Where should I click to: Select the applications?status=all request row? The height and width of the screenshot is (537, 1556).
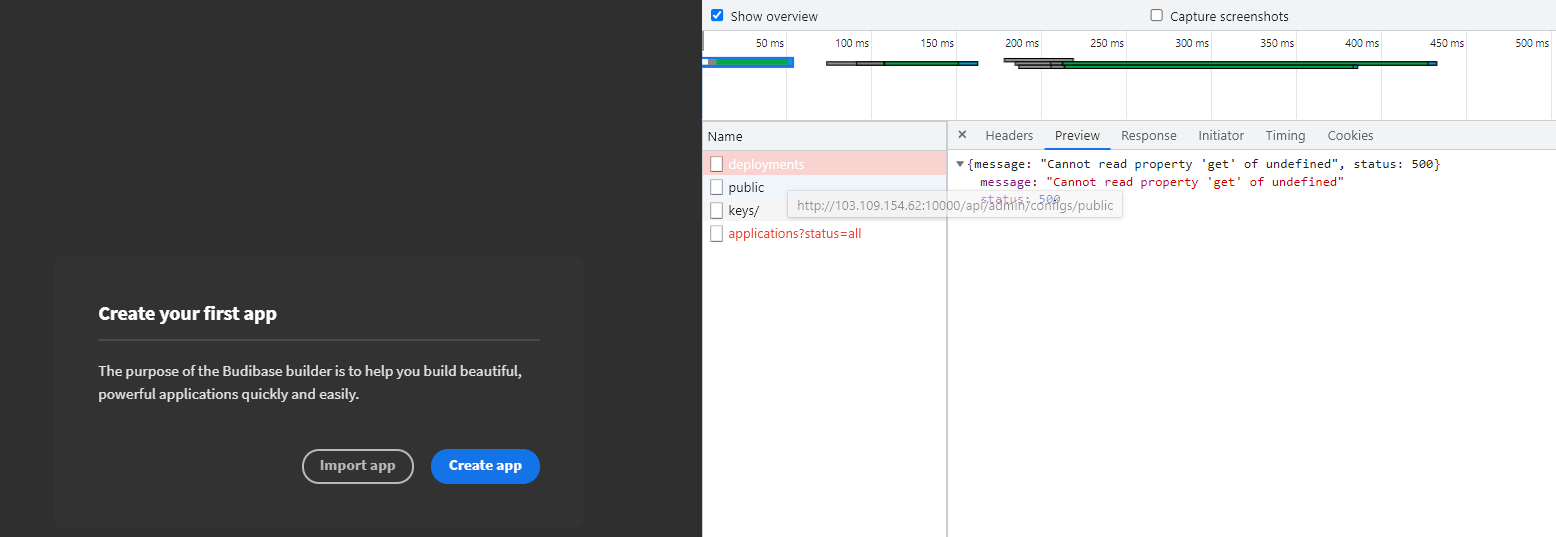point(824,233)
